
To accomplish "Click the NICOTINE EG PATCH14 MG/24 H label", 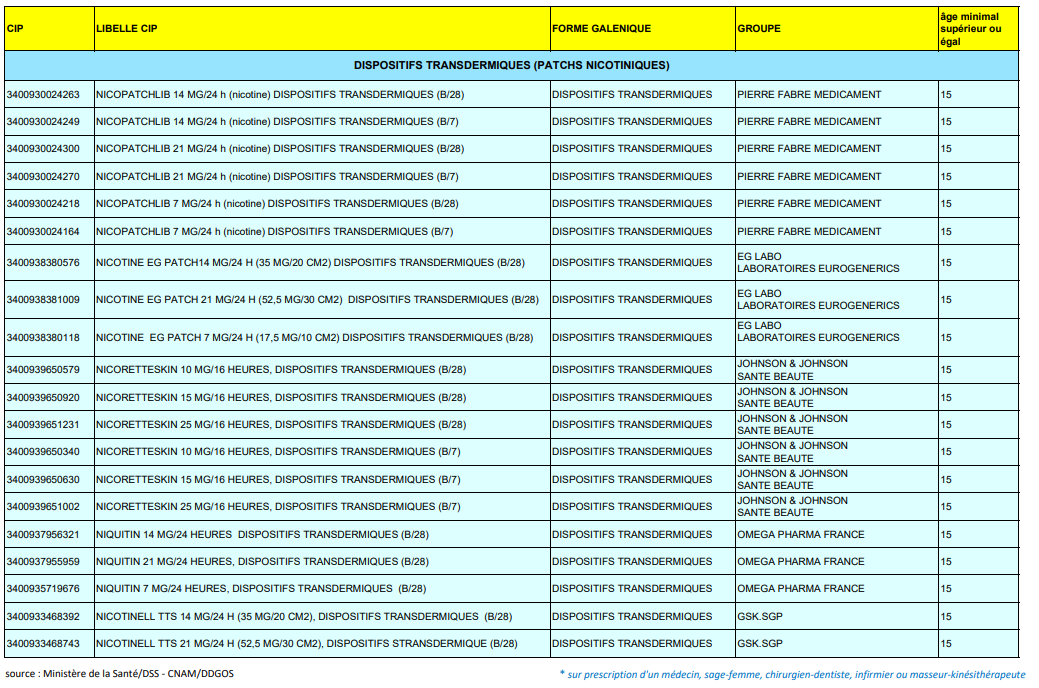I will (310, 263).
